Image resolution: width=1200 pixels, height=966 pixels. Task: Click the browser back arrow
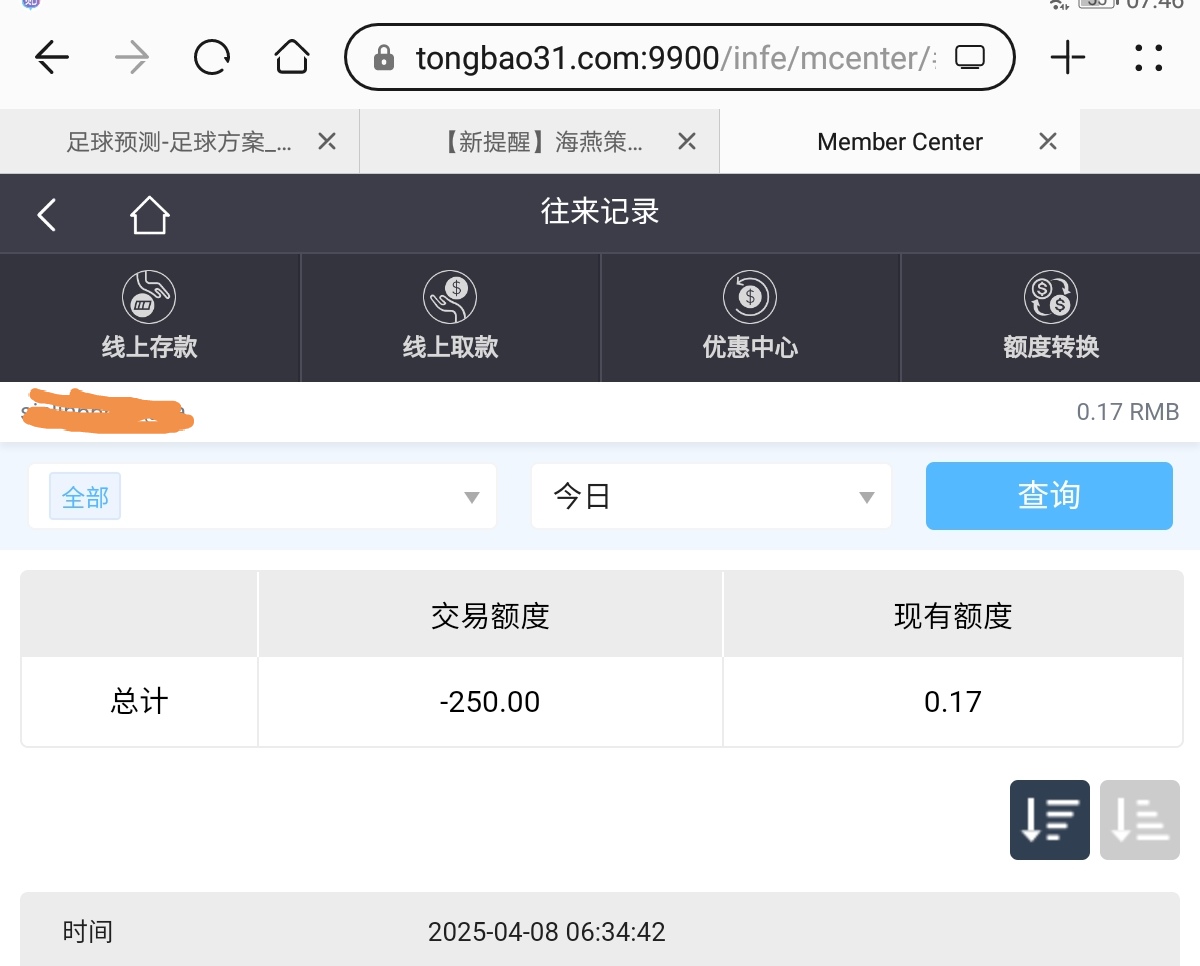52,58
